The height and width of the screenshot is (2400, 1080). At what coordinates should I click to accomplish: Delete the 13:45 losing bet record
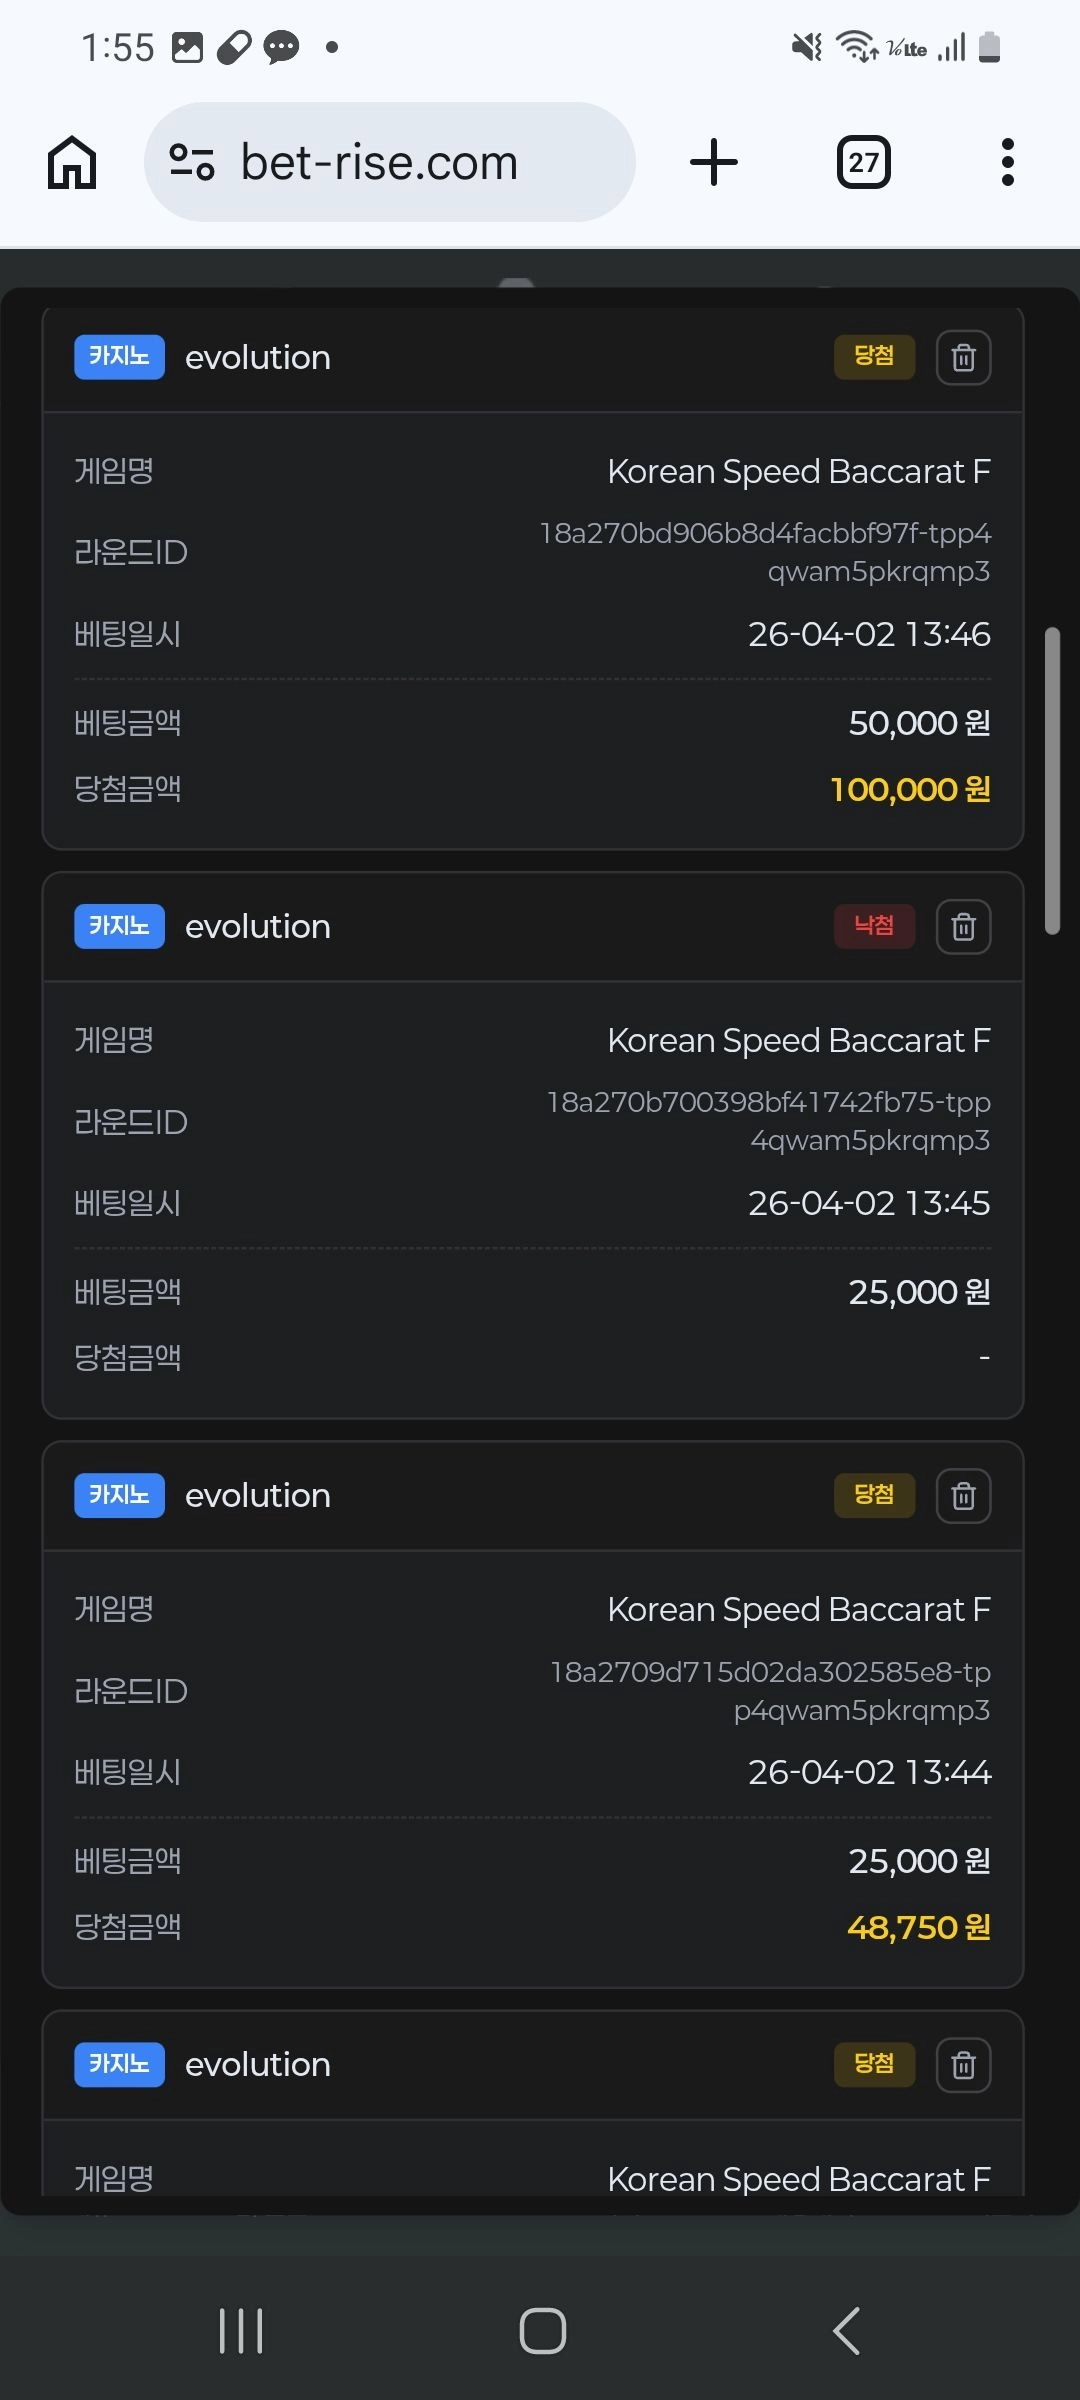[963, 927]
